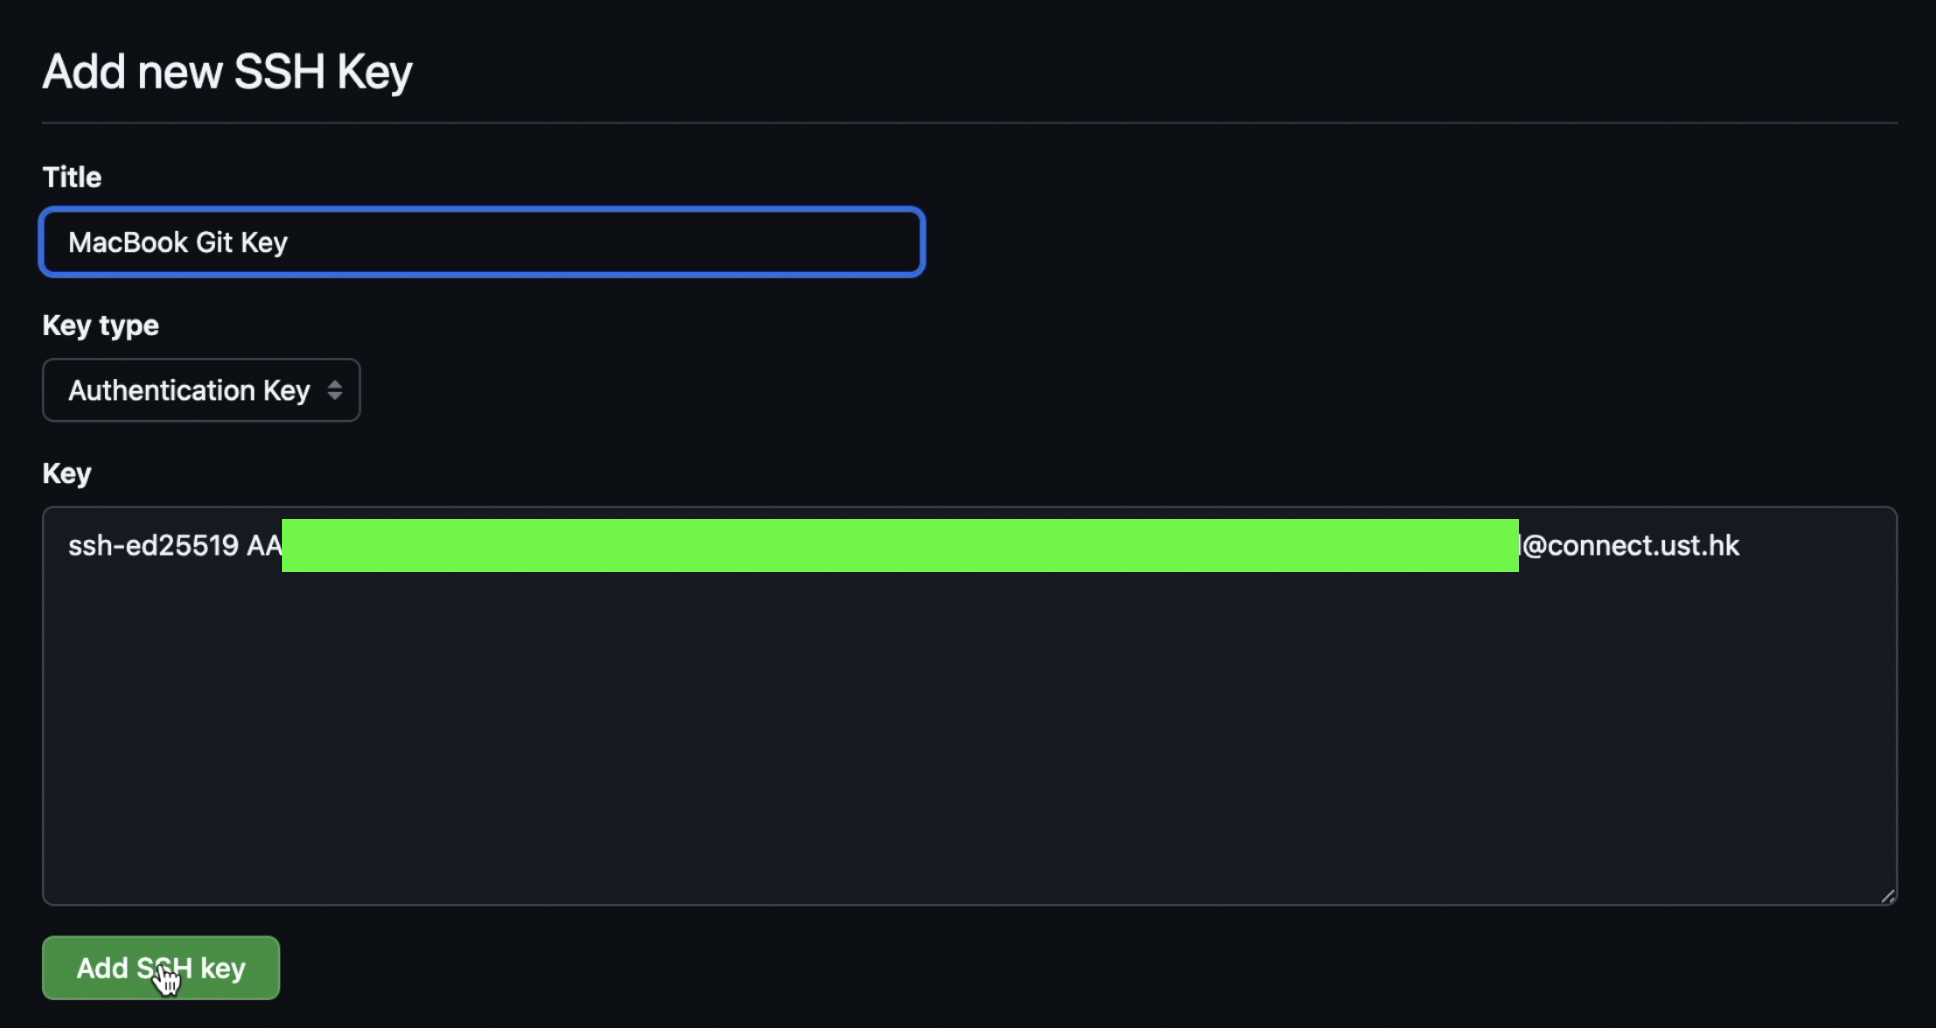The height and width of the screenshot is (1028, 1936).
Task: Click the Title label above the input
Action: (70, 177)
